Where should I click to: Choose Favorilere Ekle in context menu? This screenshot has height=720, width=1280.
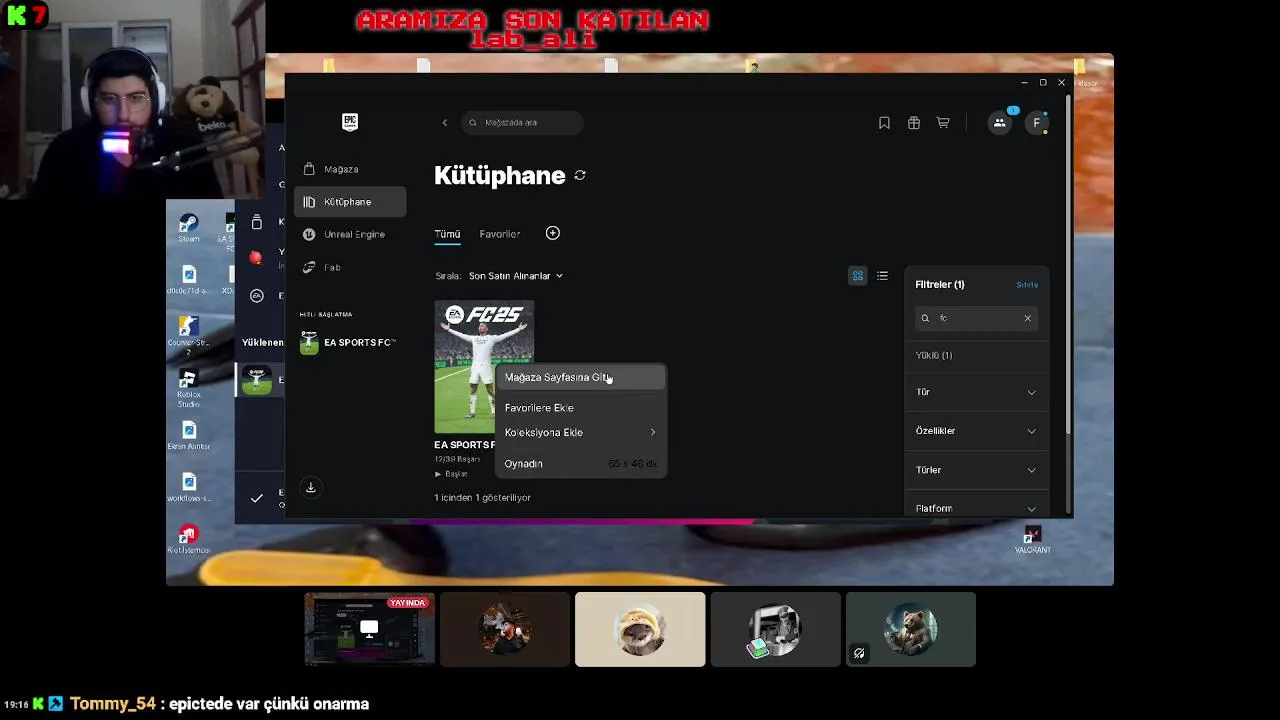[580, 408]
